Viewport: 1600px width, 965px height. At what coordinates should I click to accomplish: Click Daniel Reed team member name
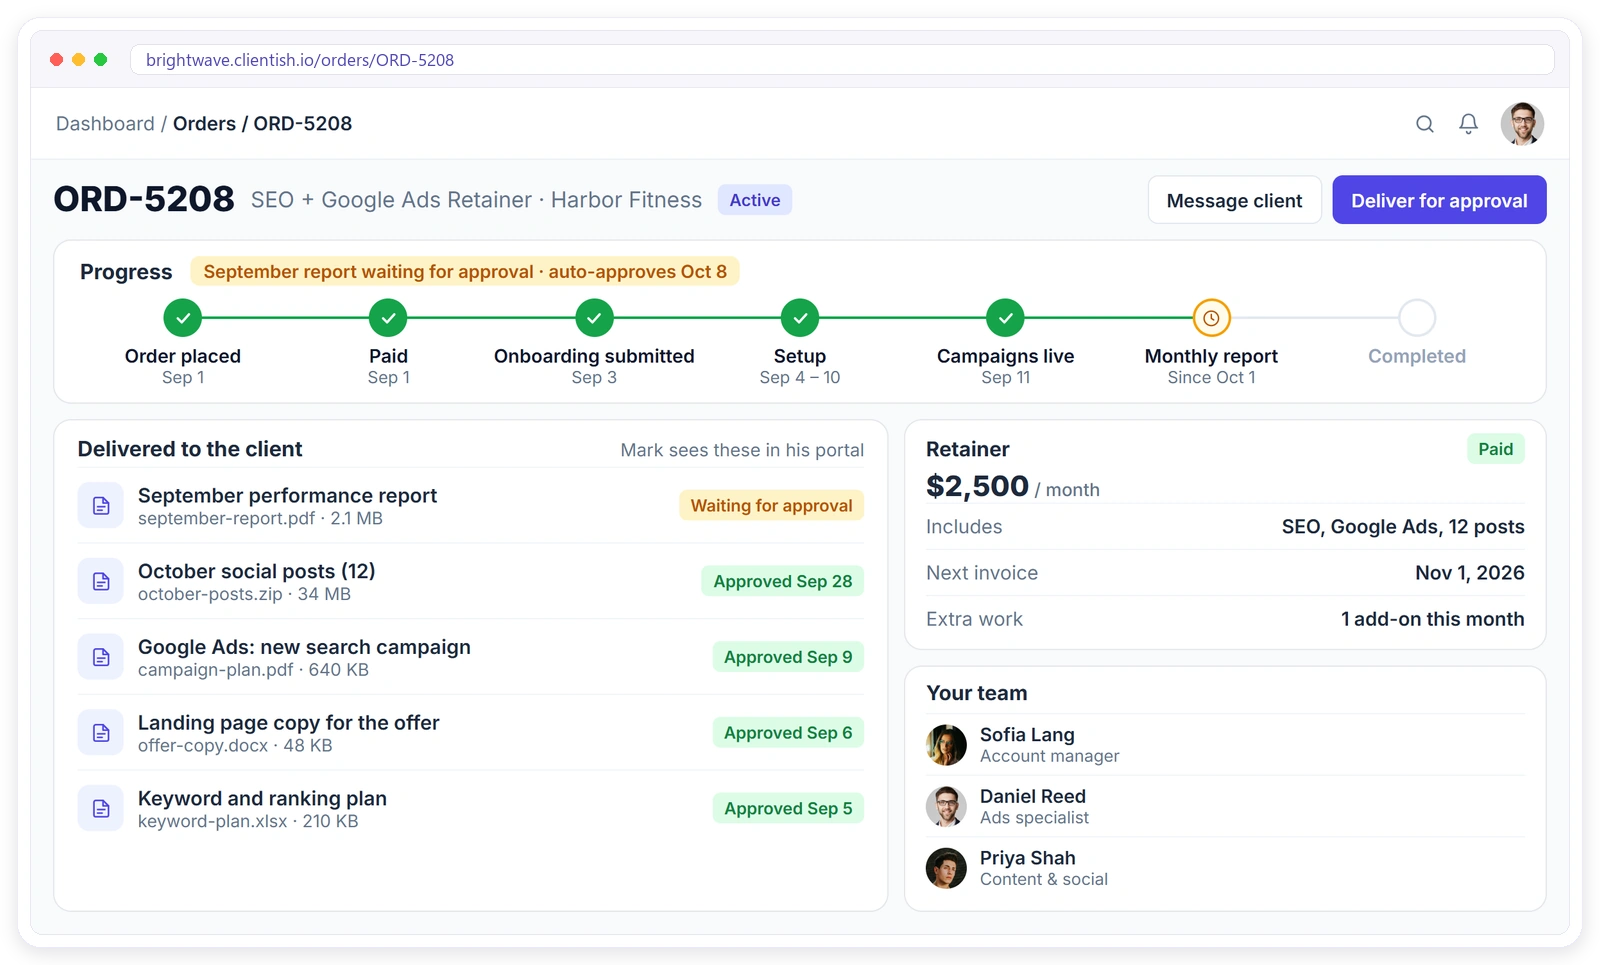click(x=1032, y=797)
